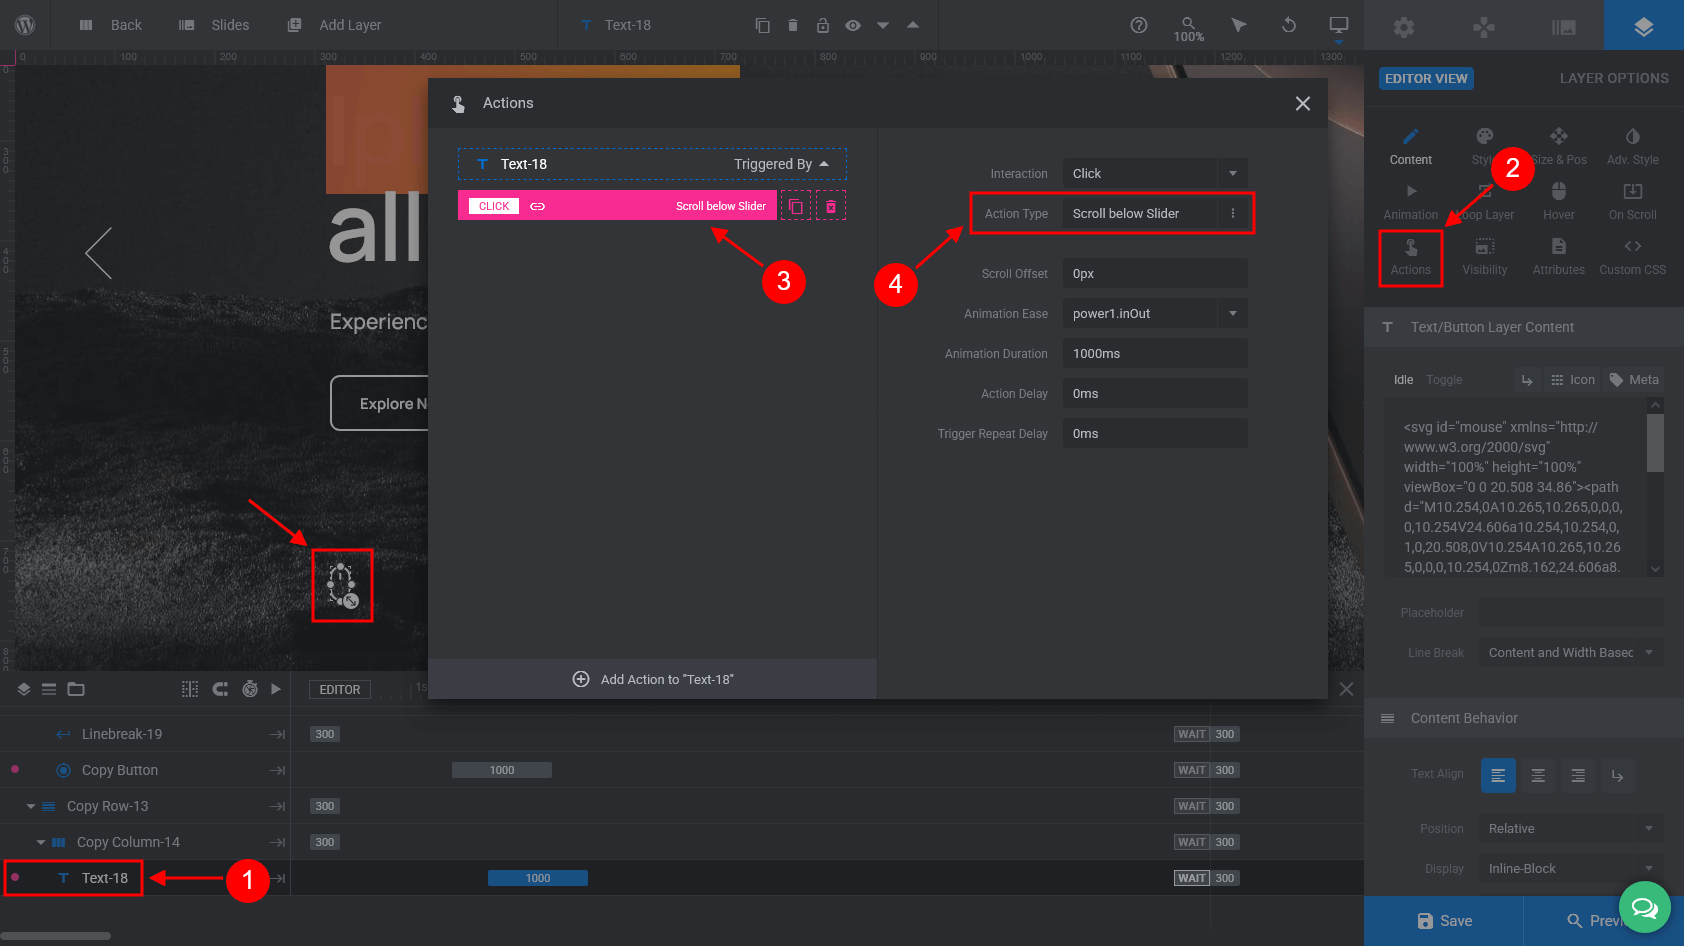Open the slide options tab
Viewport: 1684px width, 946px height.
[1564, 27]
